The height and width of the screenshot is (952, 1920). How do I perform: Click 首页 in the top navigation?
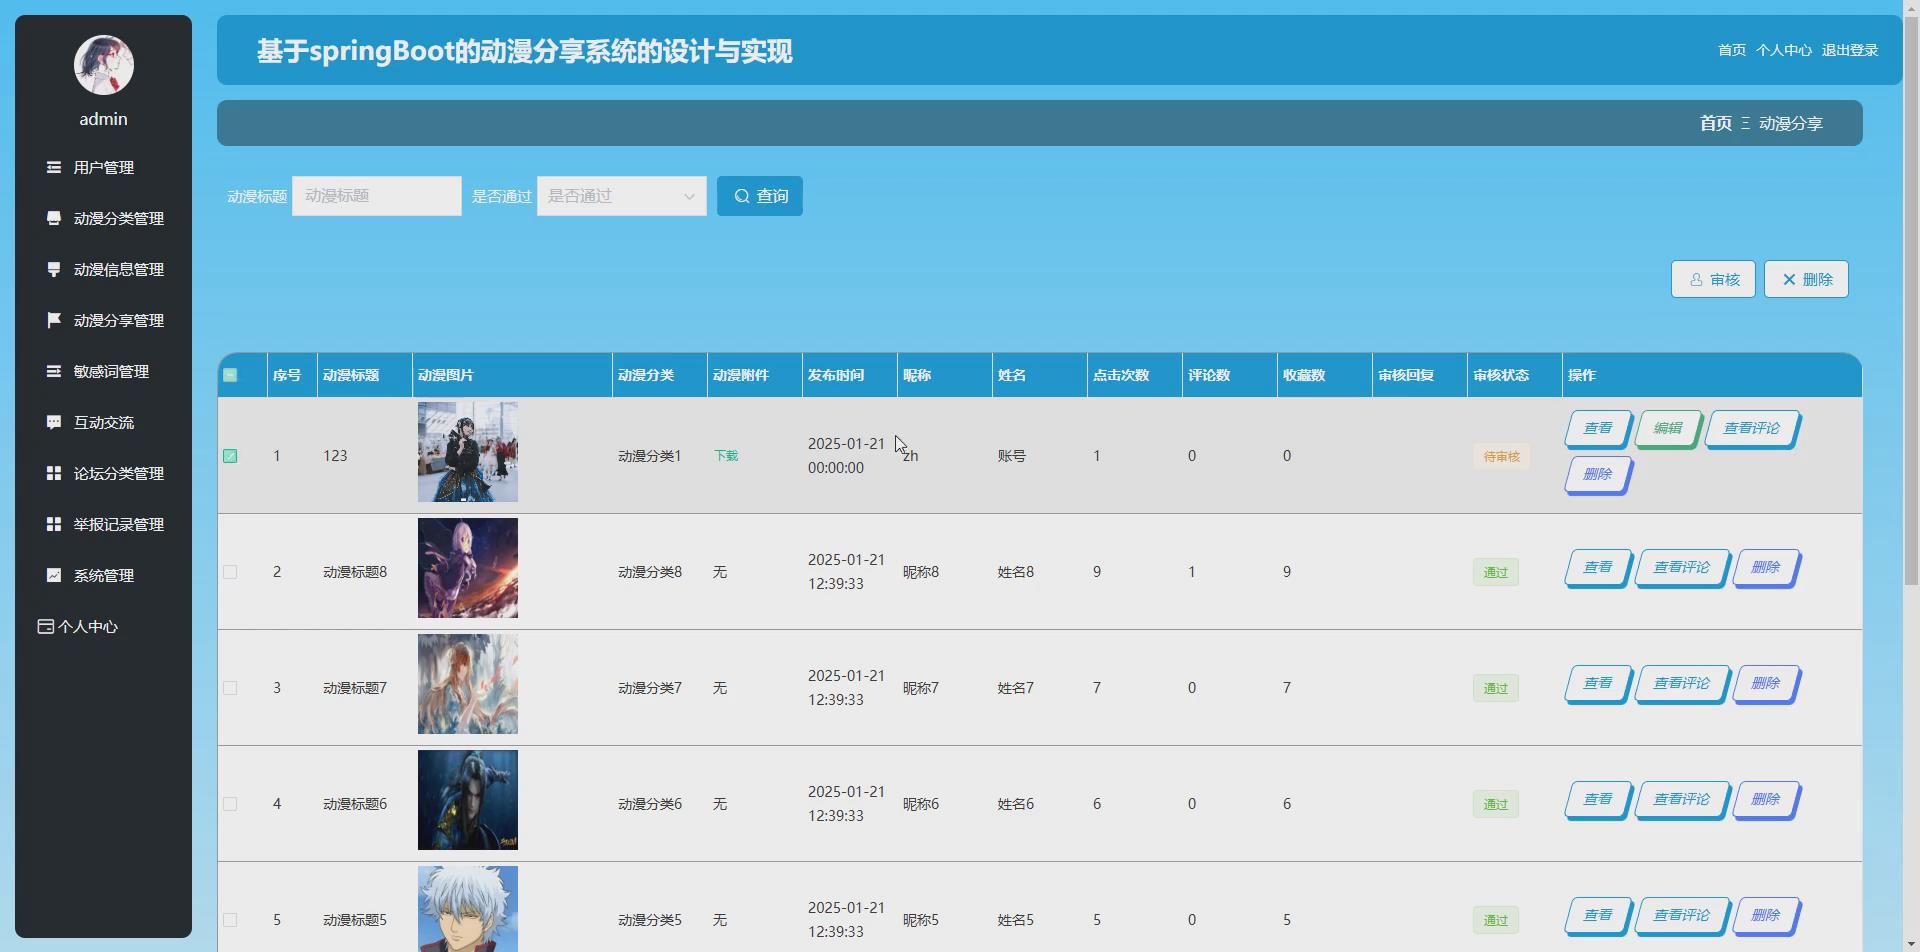click(1732, 50)
